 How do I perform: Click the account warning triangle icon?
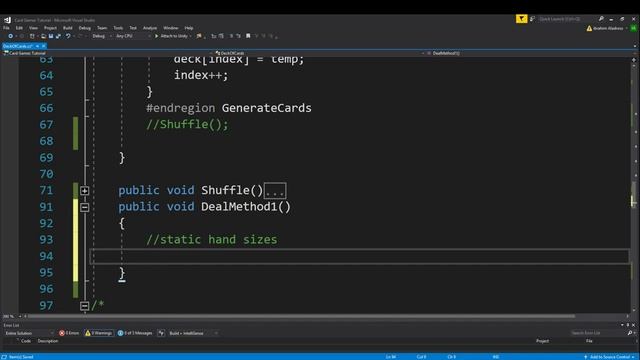point(589,28)
